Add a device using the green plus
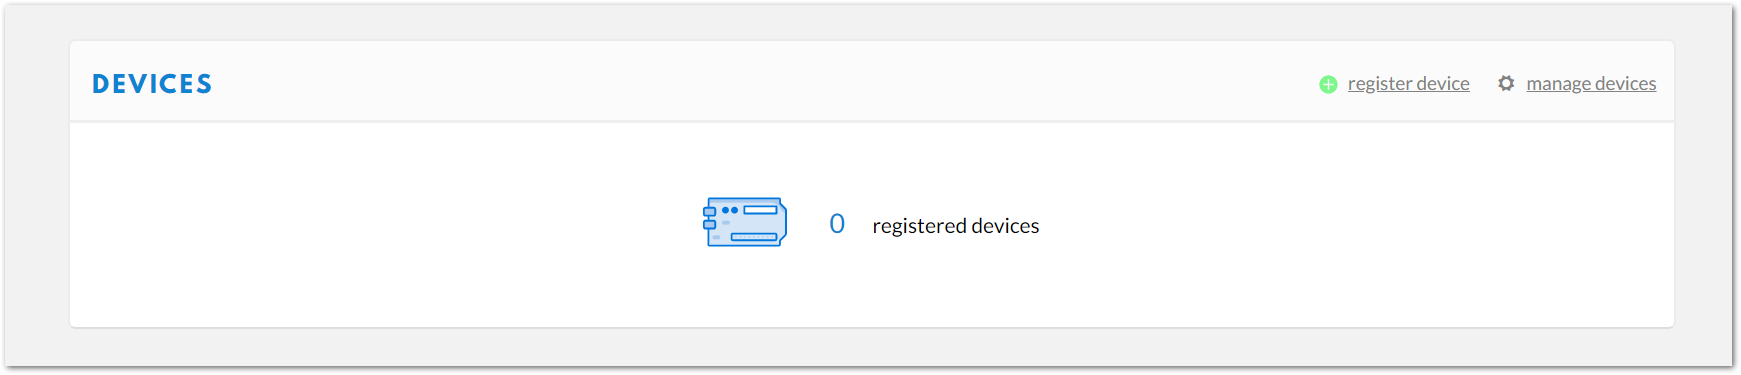Viewport: 1741px width, 375px height. tap(1328, 85)
